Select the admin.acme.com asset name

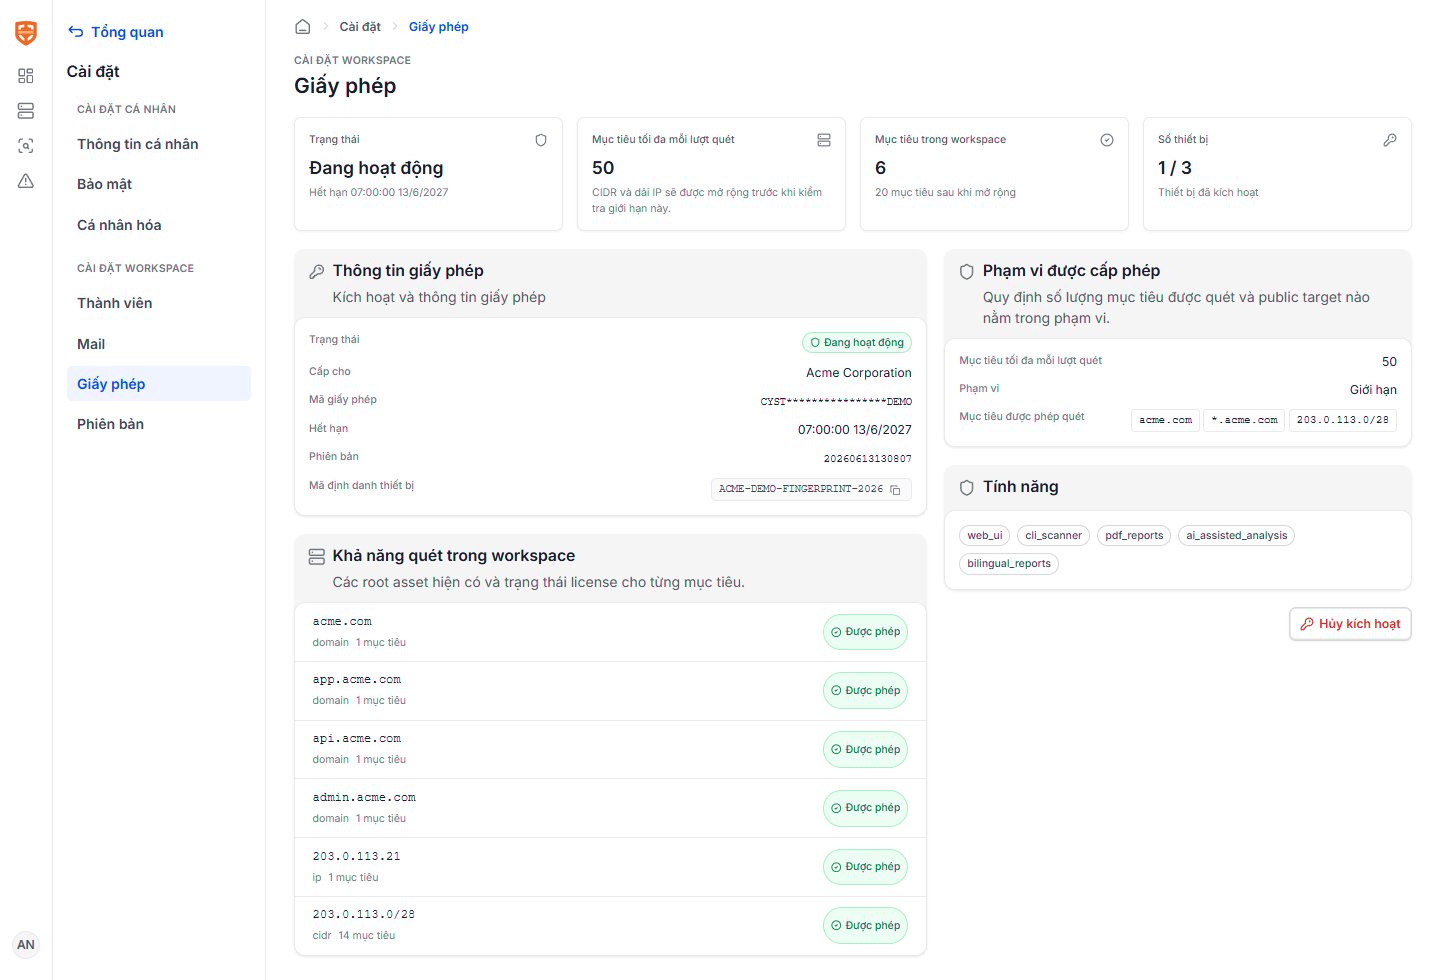(364, 798)
